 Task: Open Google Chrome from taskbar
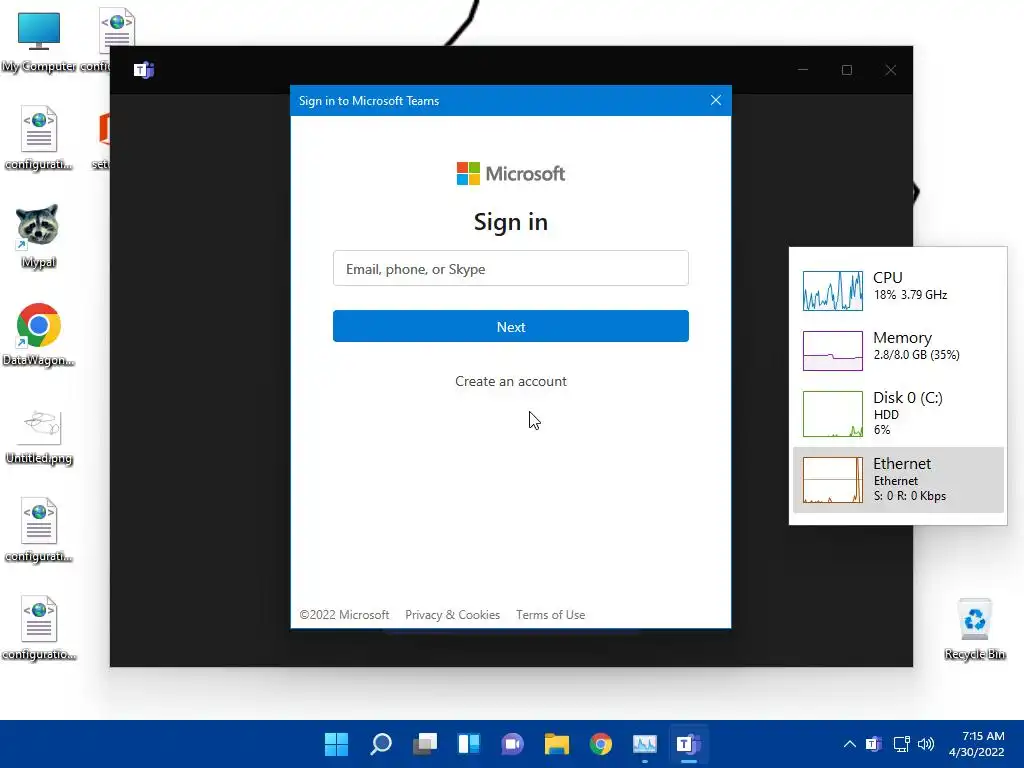[601, 744]
